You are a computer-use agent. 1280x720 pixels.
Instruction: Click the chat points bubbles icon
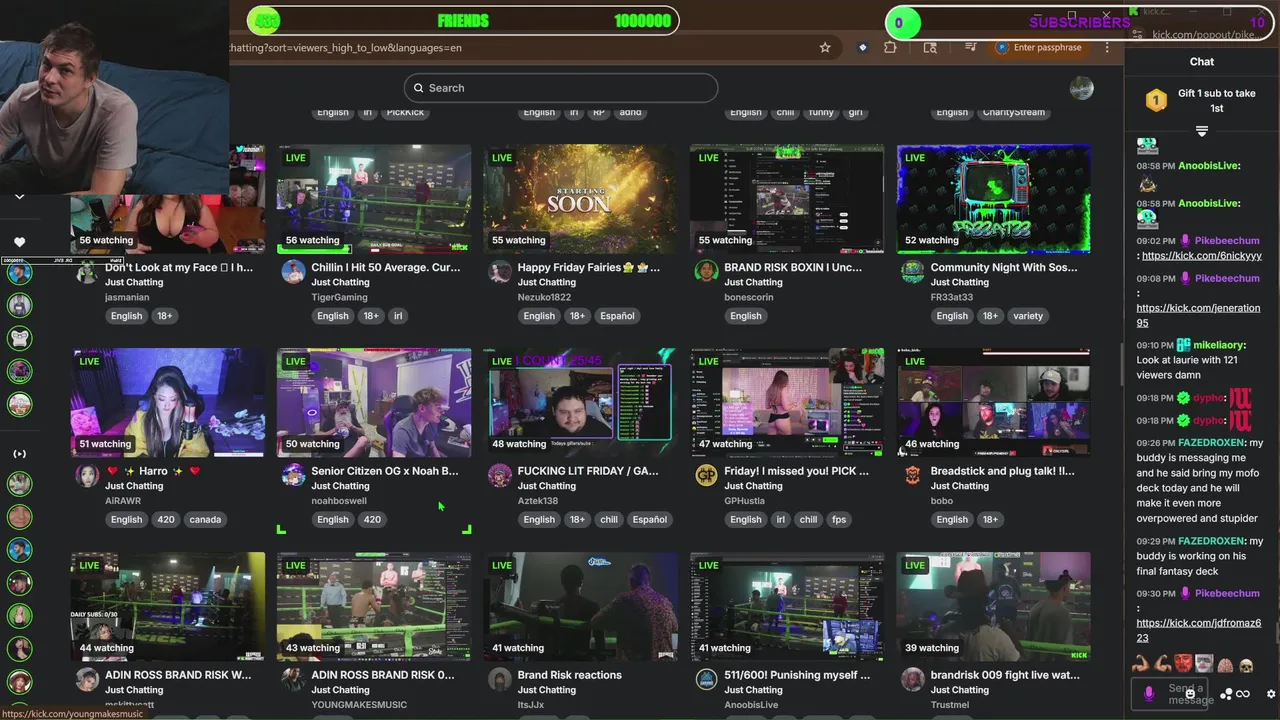click(x=1226, y=694)
